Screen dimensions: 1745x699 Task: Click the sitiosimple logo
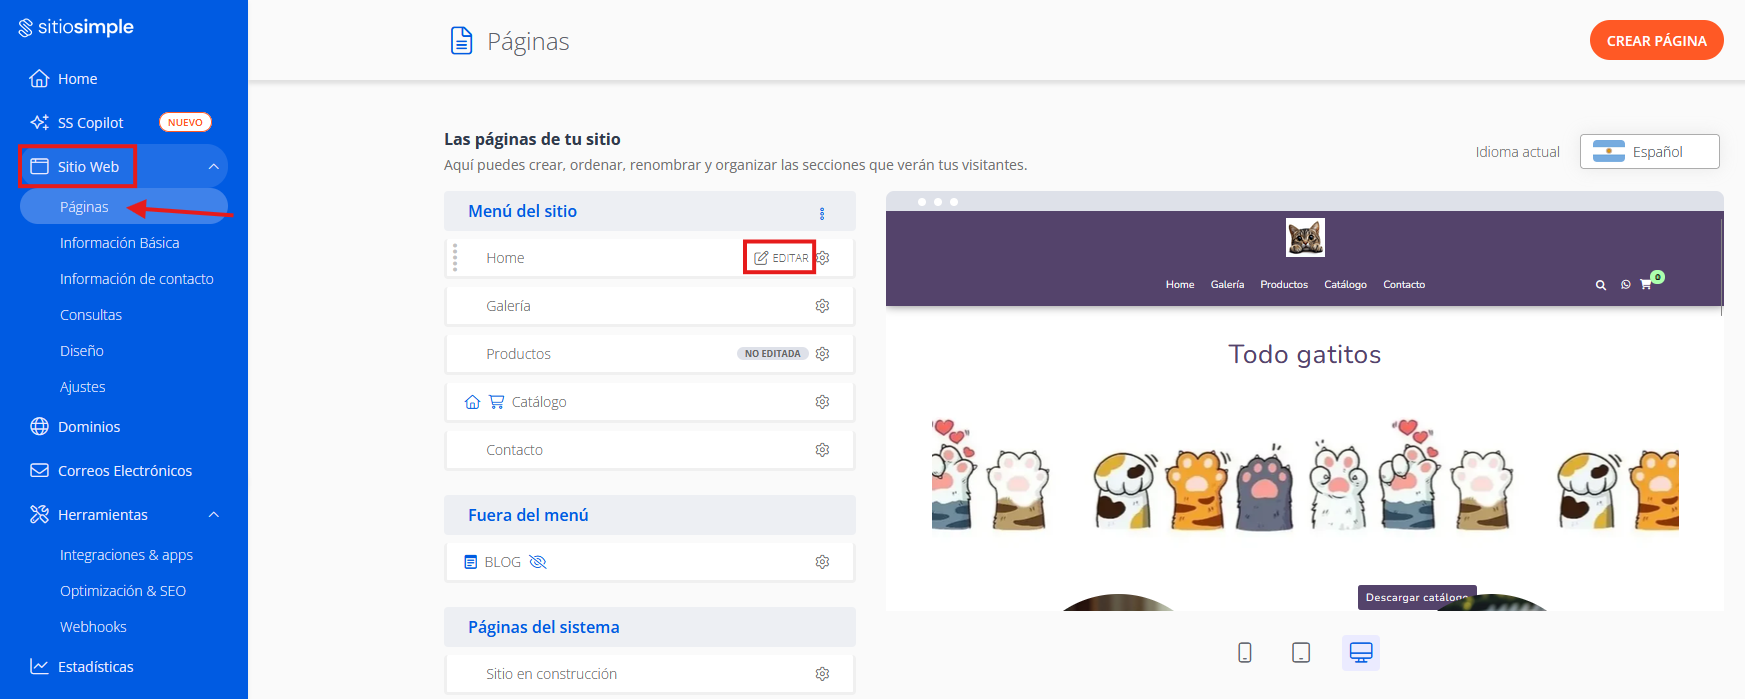pos(76,27)
